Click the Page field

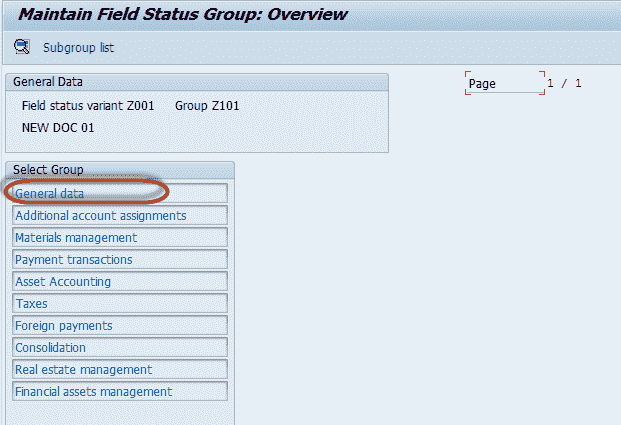coord(505,83)
